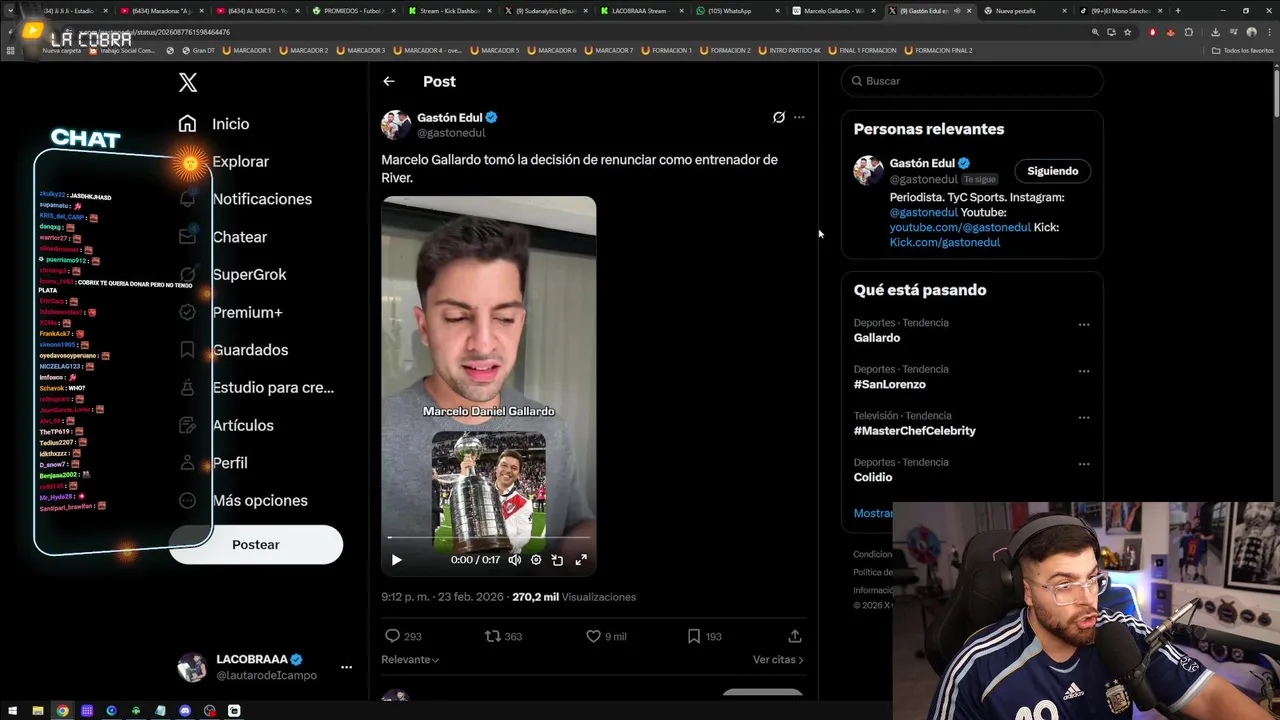Open SuperGrok in the sidebar
1280x720 pixels.
click(232, 274)
